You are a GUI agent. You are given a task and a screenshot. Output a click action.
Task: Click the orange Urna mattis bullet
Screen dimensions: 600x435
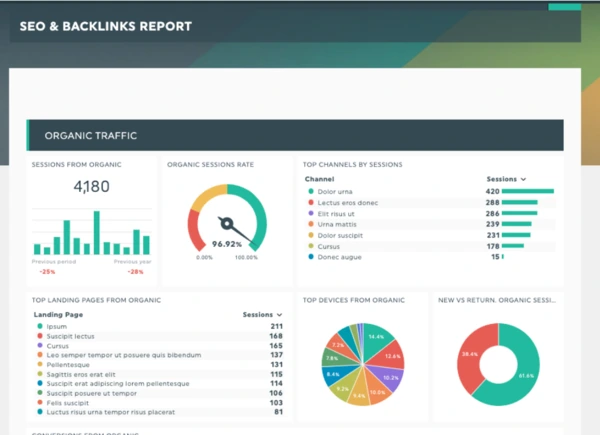point(311,224)
